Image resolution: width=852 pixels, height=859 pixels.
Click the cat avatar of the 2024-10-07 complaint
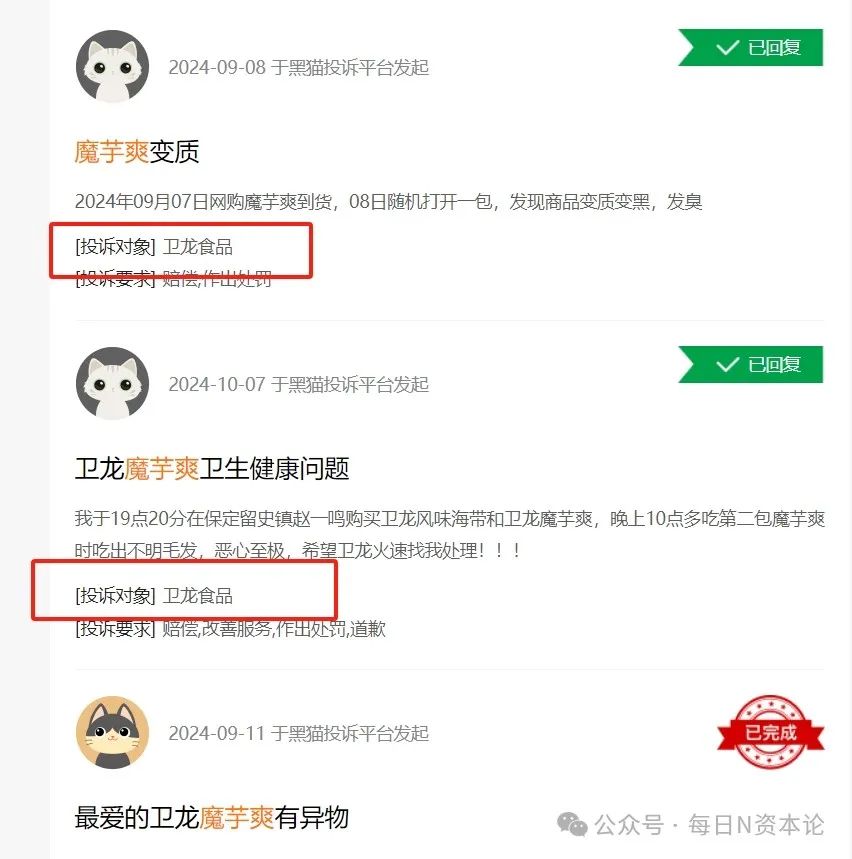[x=112, y=383]
